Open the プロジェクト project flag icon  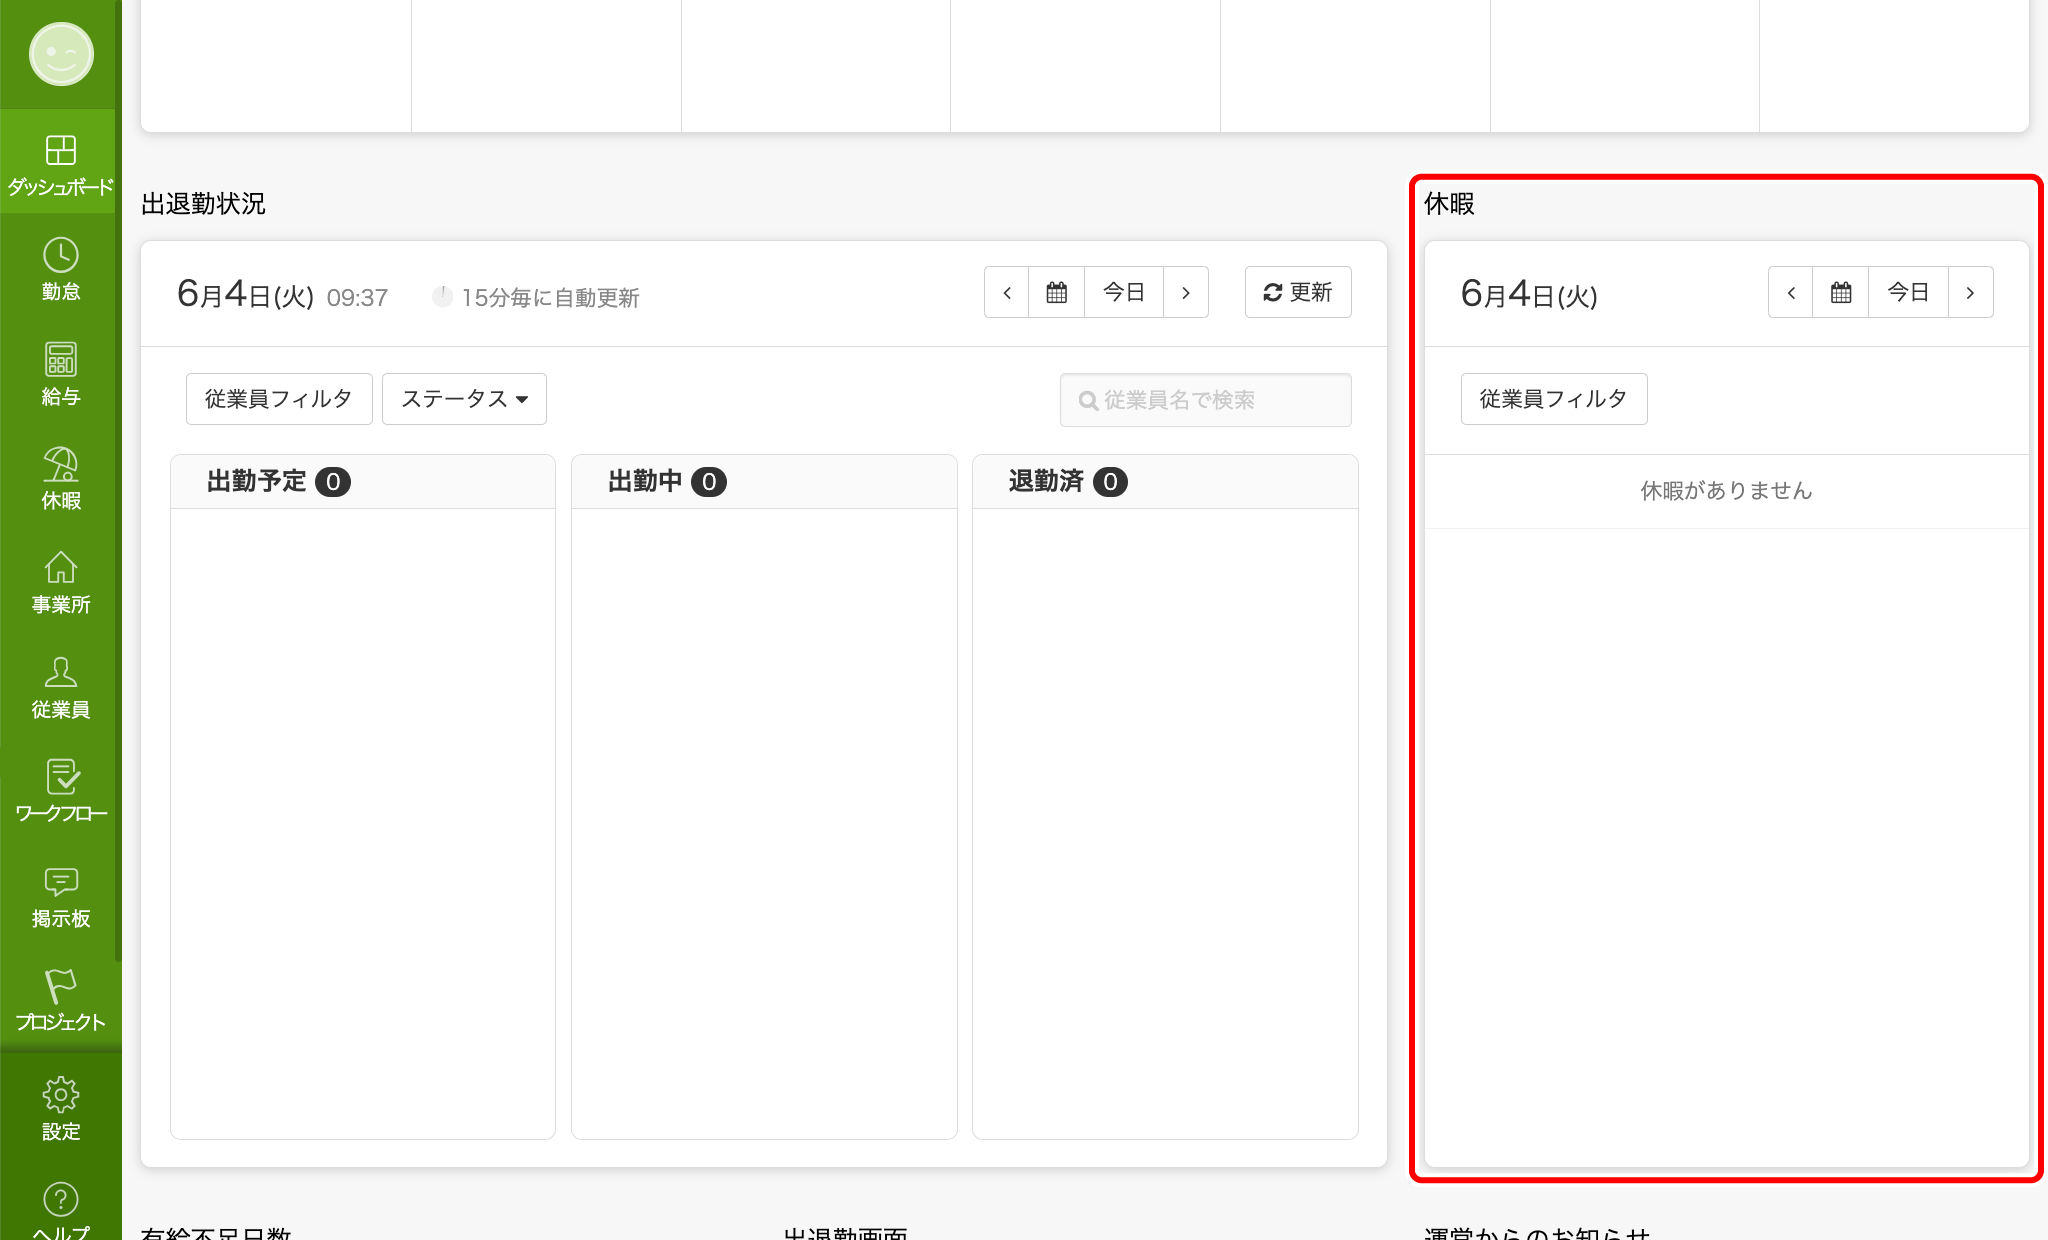(60, 1000)
